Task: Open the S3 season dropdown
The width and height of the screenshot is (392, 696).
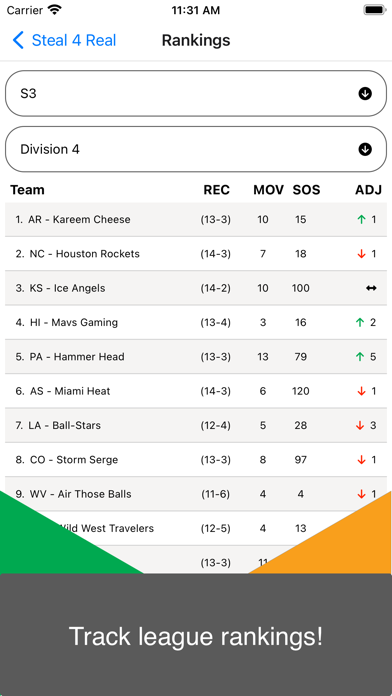Action: point(196,94)
